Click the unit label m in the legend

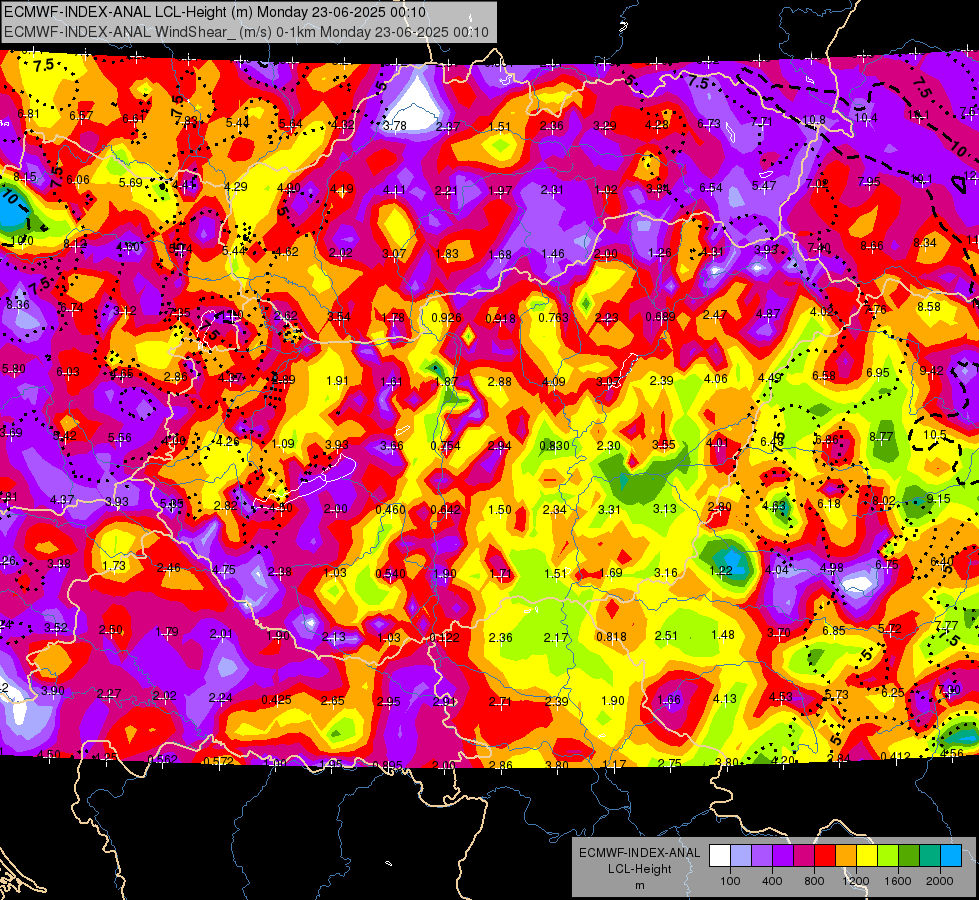[x=639, y=885]
